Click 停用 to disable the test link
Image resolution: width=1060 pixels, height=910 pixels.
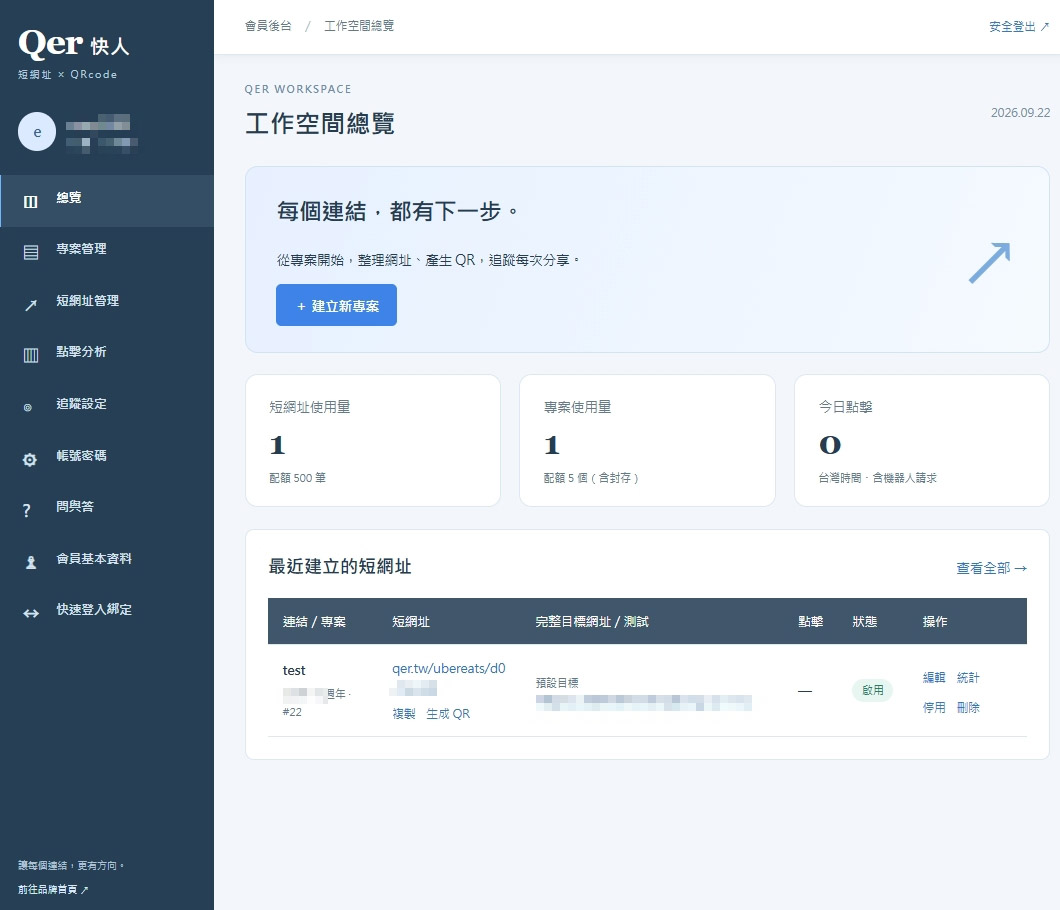pyautogui.click(x=934, y=707)
